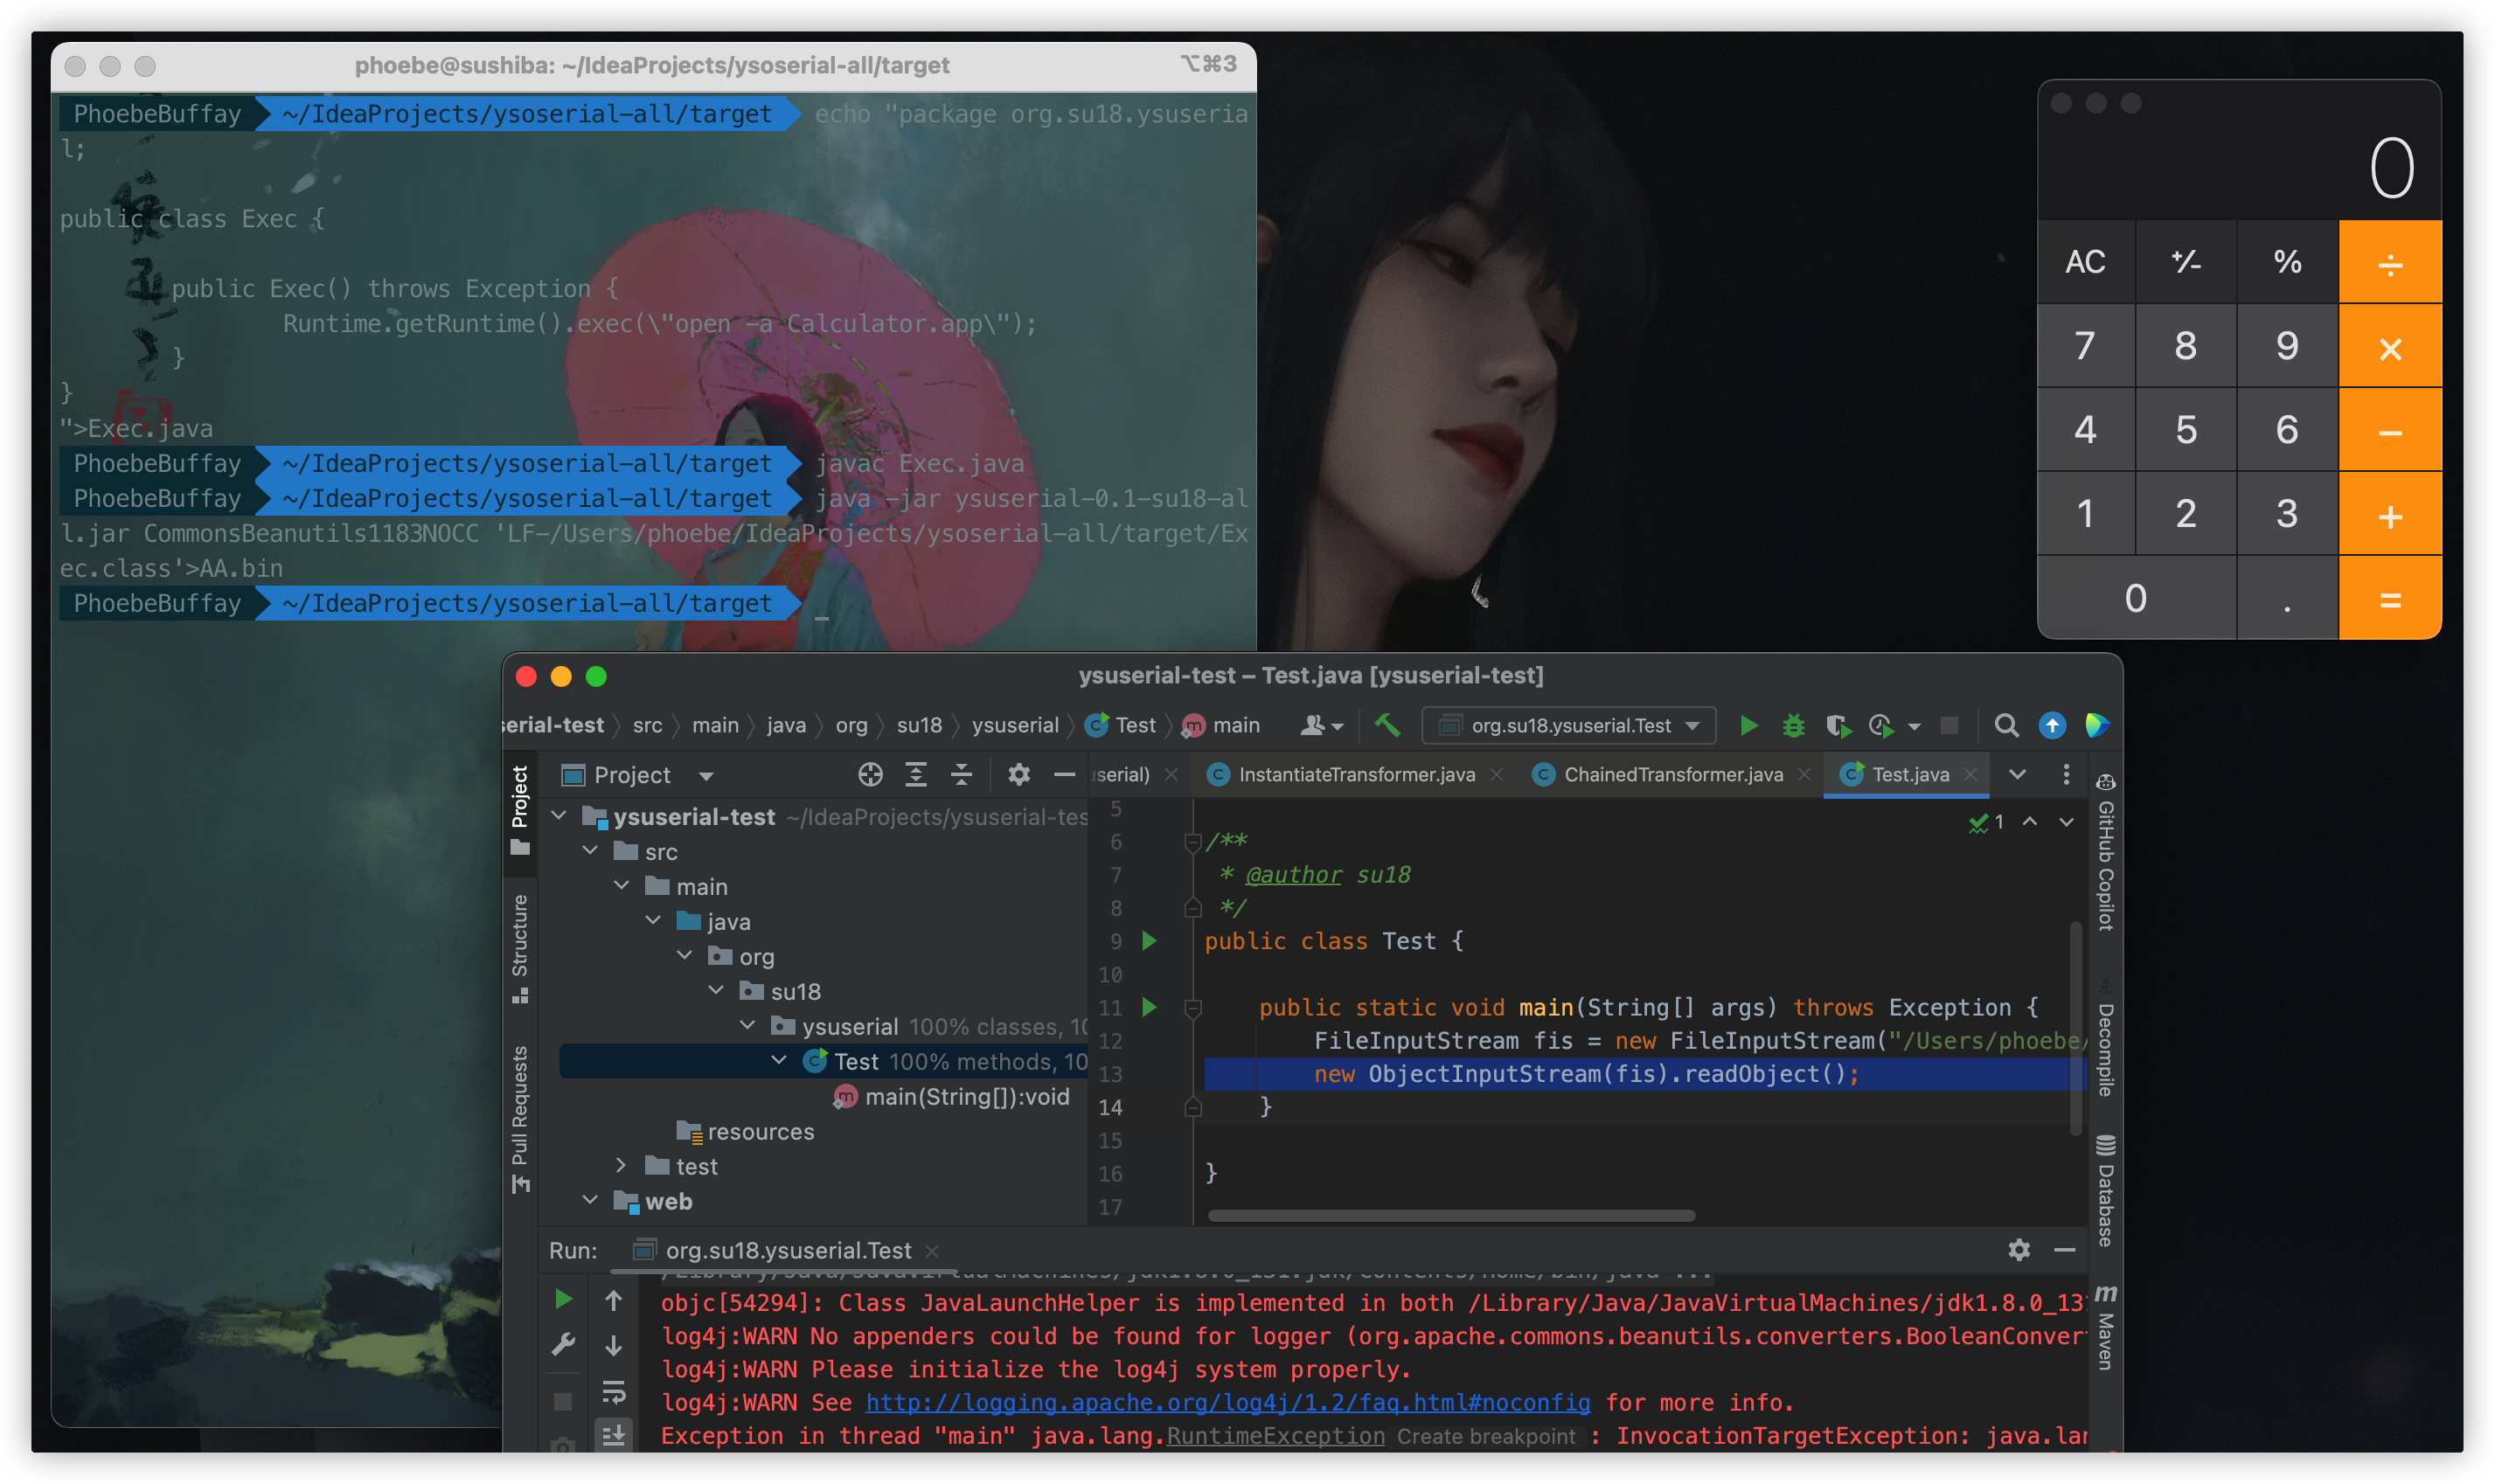The image size is (2495, 1484).
Task: Click locate file crosshair icon in Project panel
Action: (x=870, y=775)
